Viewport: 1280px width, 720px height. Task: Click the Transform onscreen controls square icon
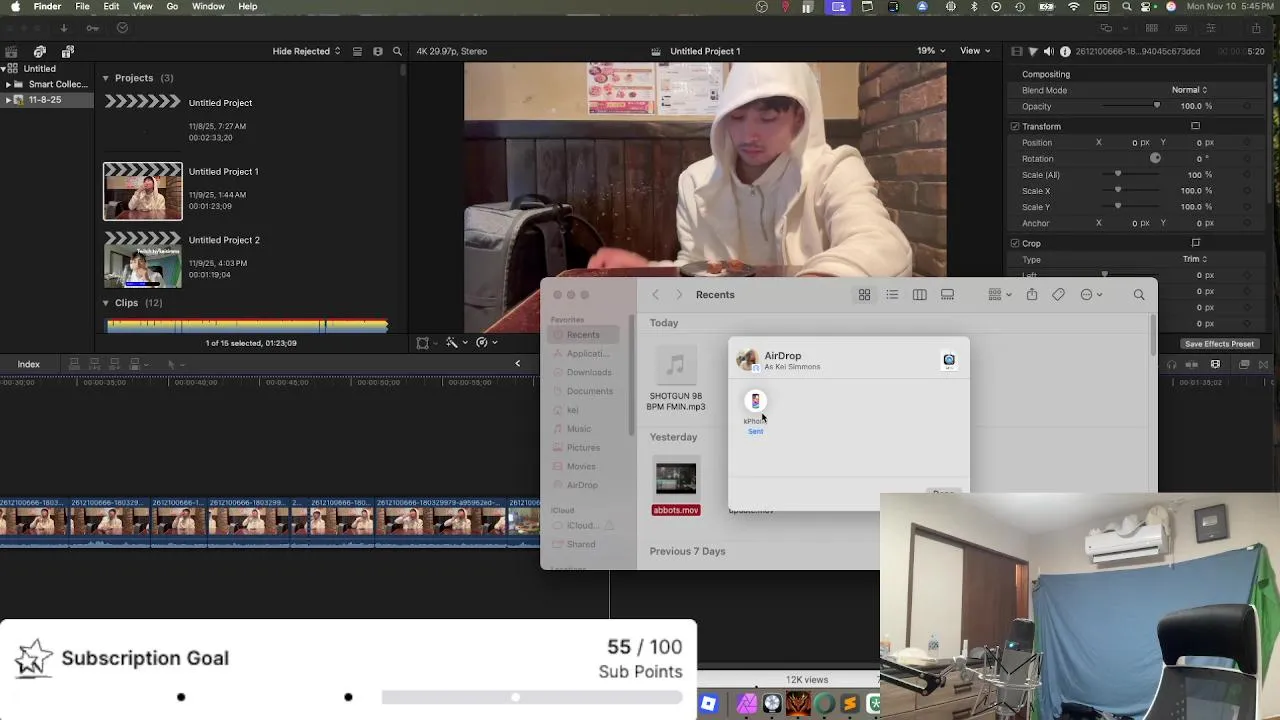click(1195, 127)
